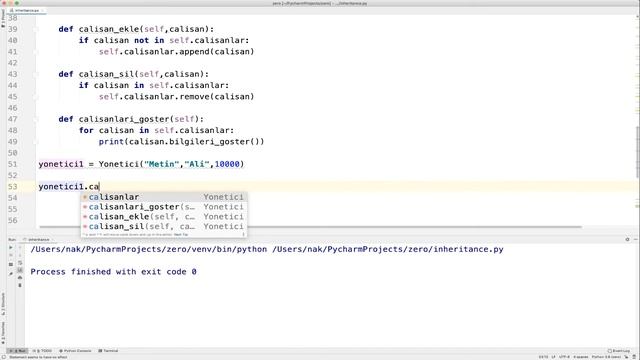Open the Terminal tool window
The height and width of the screenshot is (360, 640).
coord(108,351)
